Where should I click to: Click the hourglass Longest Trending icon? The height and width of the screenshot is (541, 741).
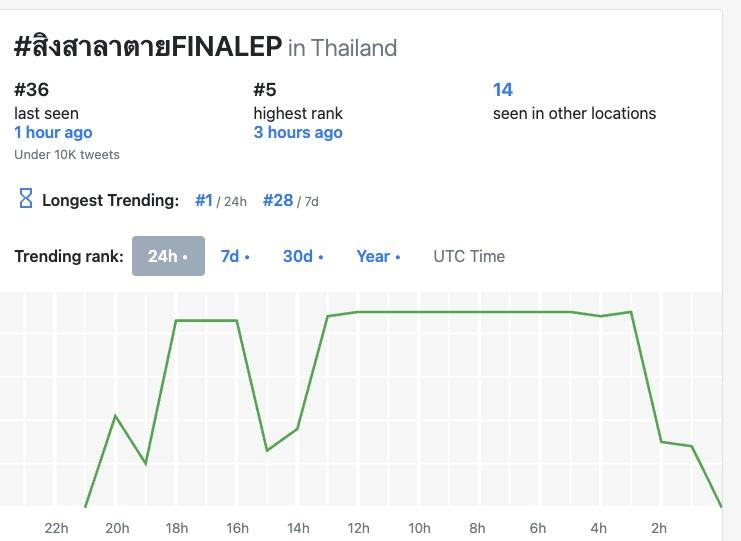pos(26,198)
